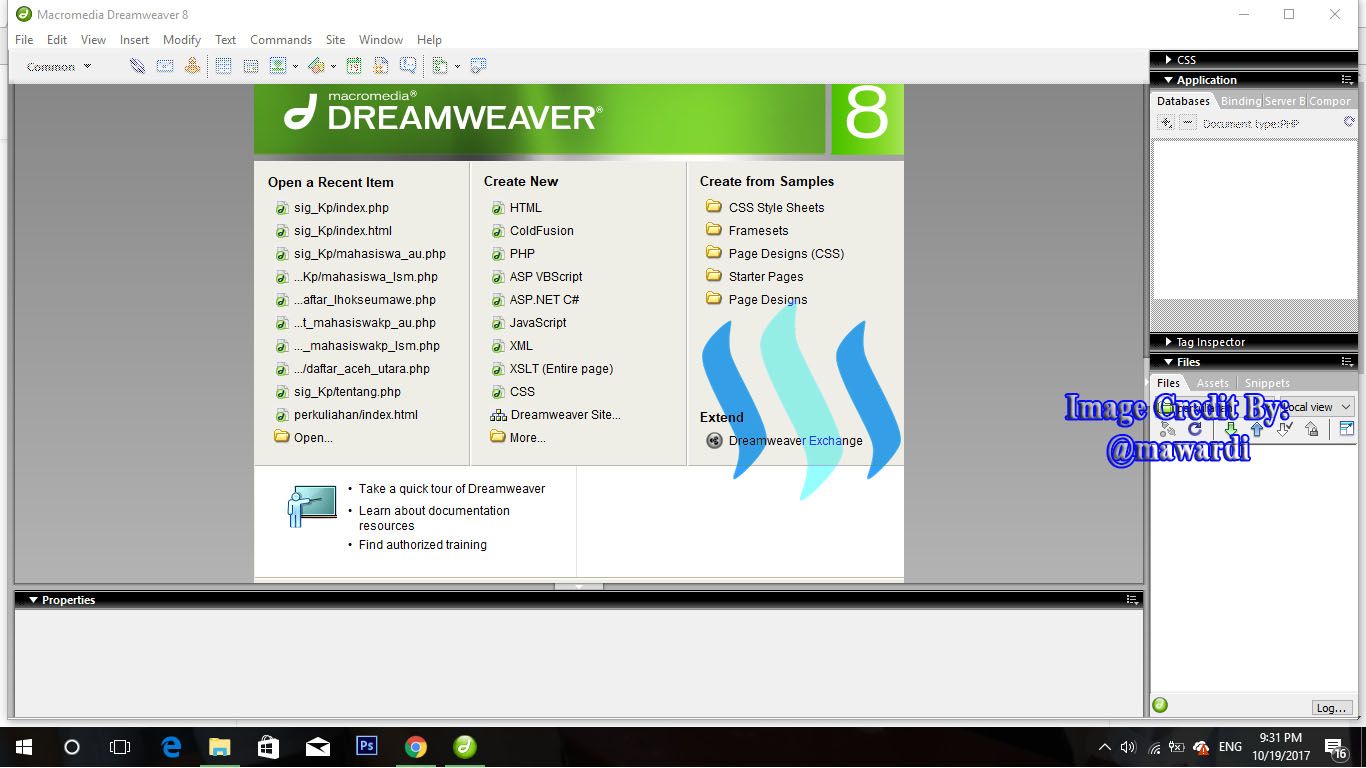Open the Window menu
This screenshot has width=1366, height=768.
pos(381,40)
